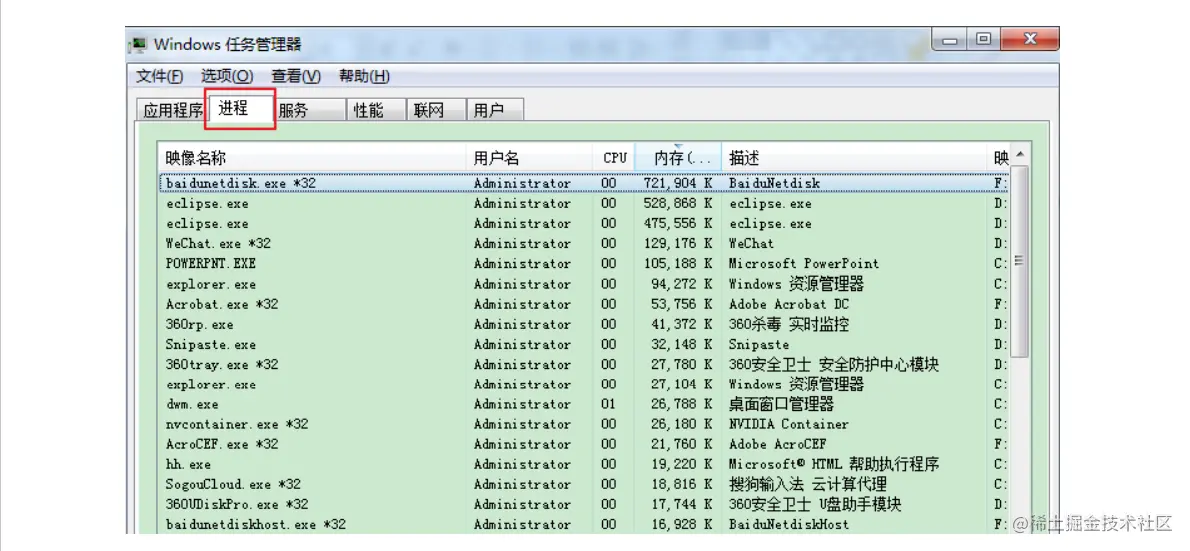Click the Microsoft HTML 帮助执行程序 description
The height and width of the screenshot is (551, 1190).
coord(834,464)
